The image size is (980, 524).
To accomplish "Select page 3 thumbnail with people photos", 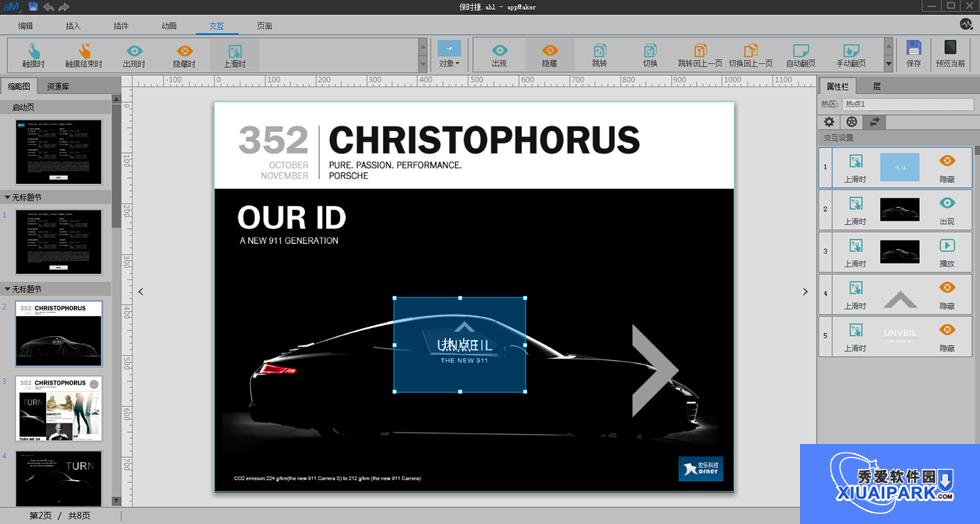I will click(59, 408).
